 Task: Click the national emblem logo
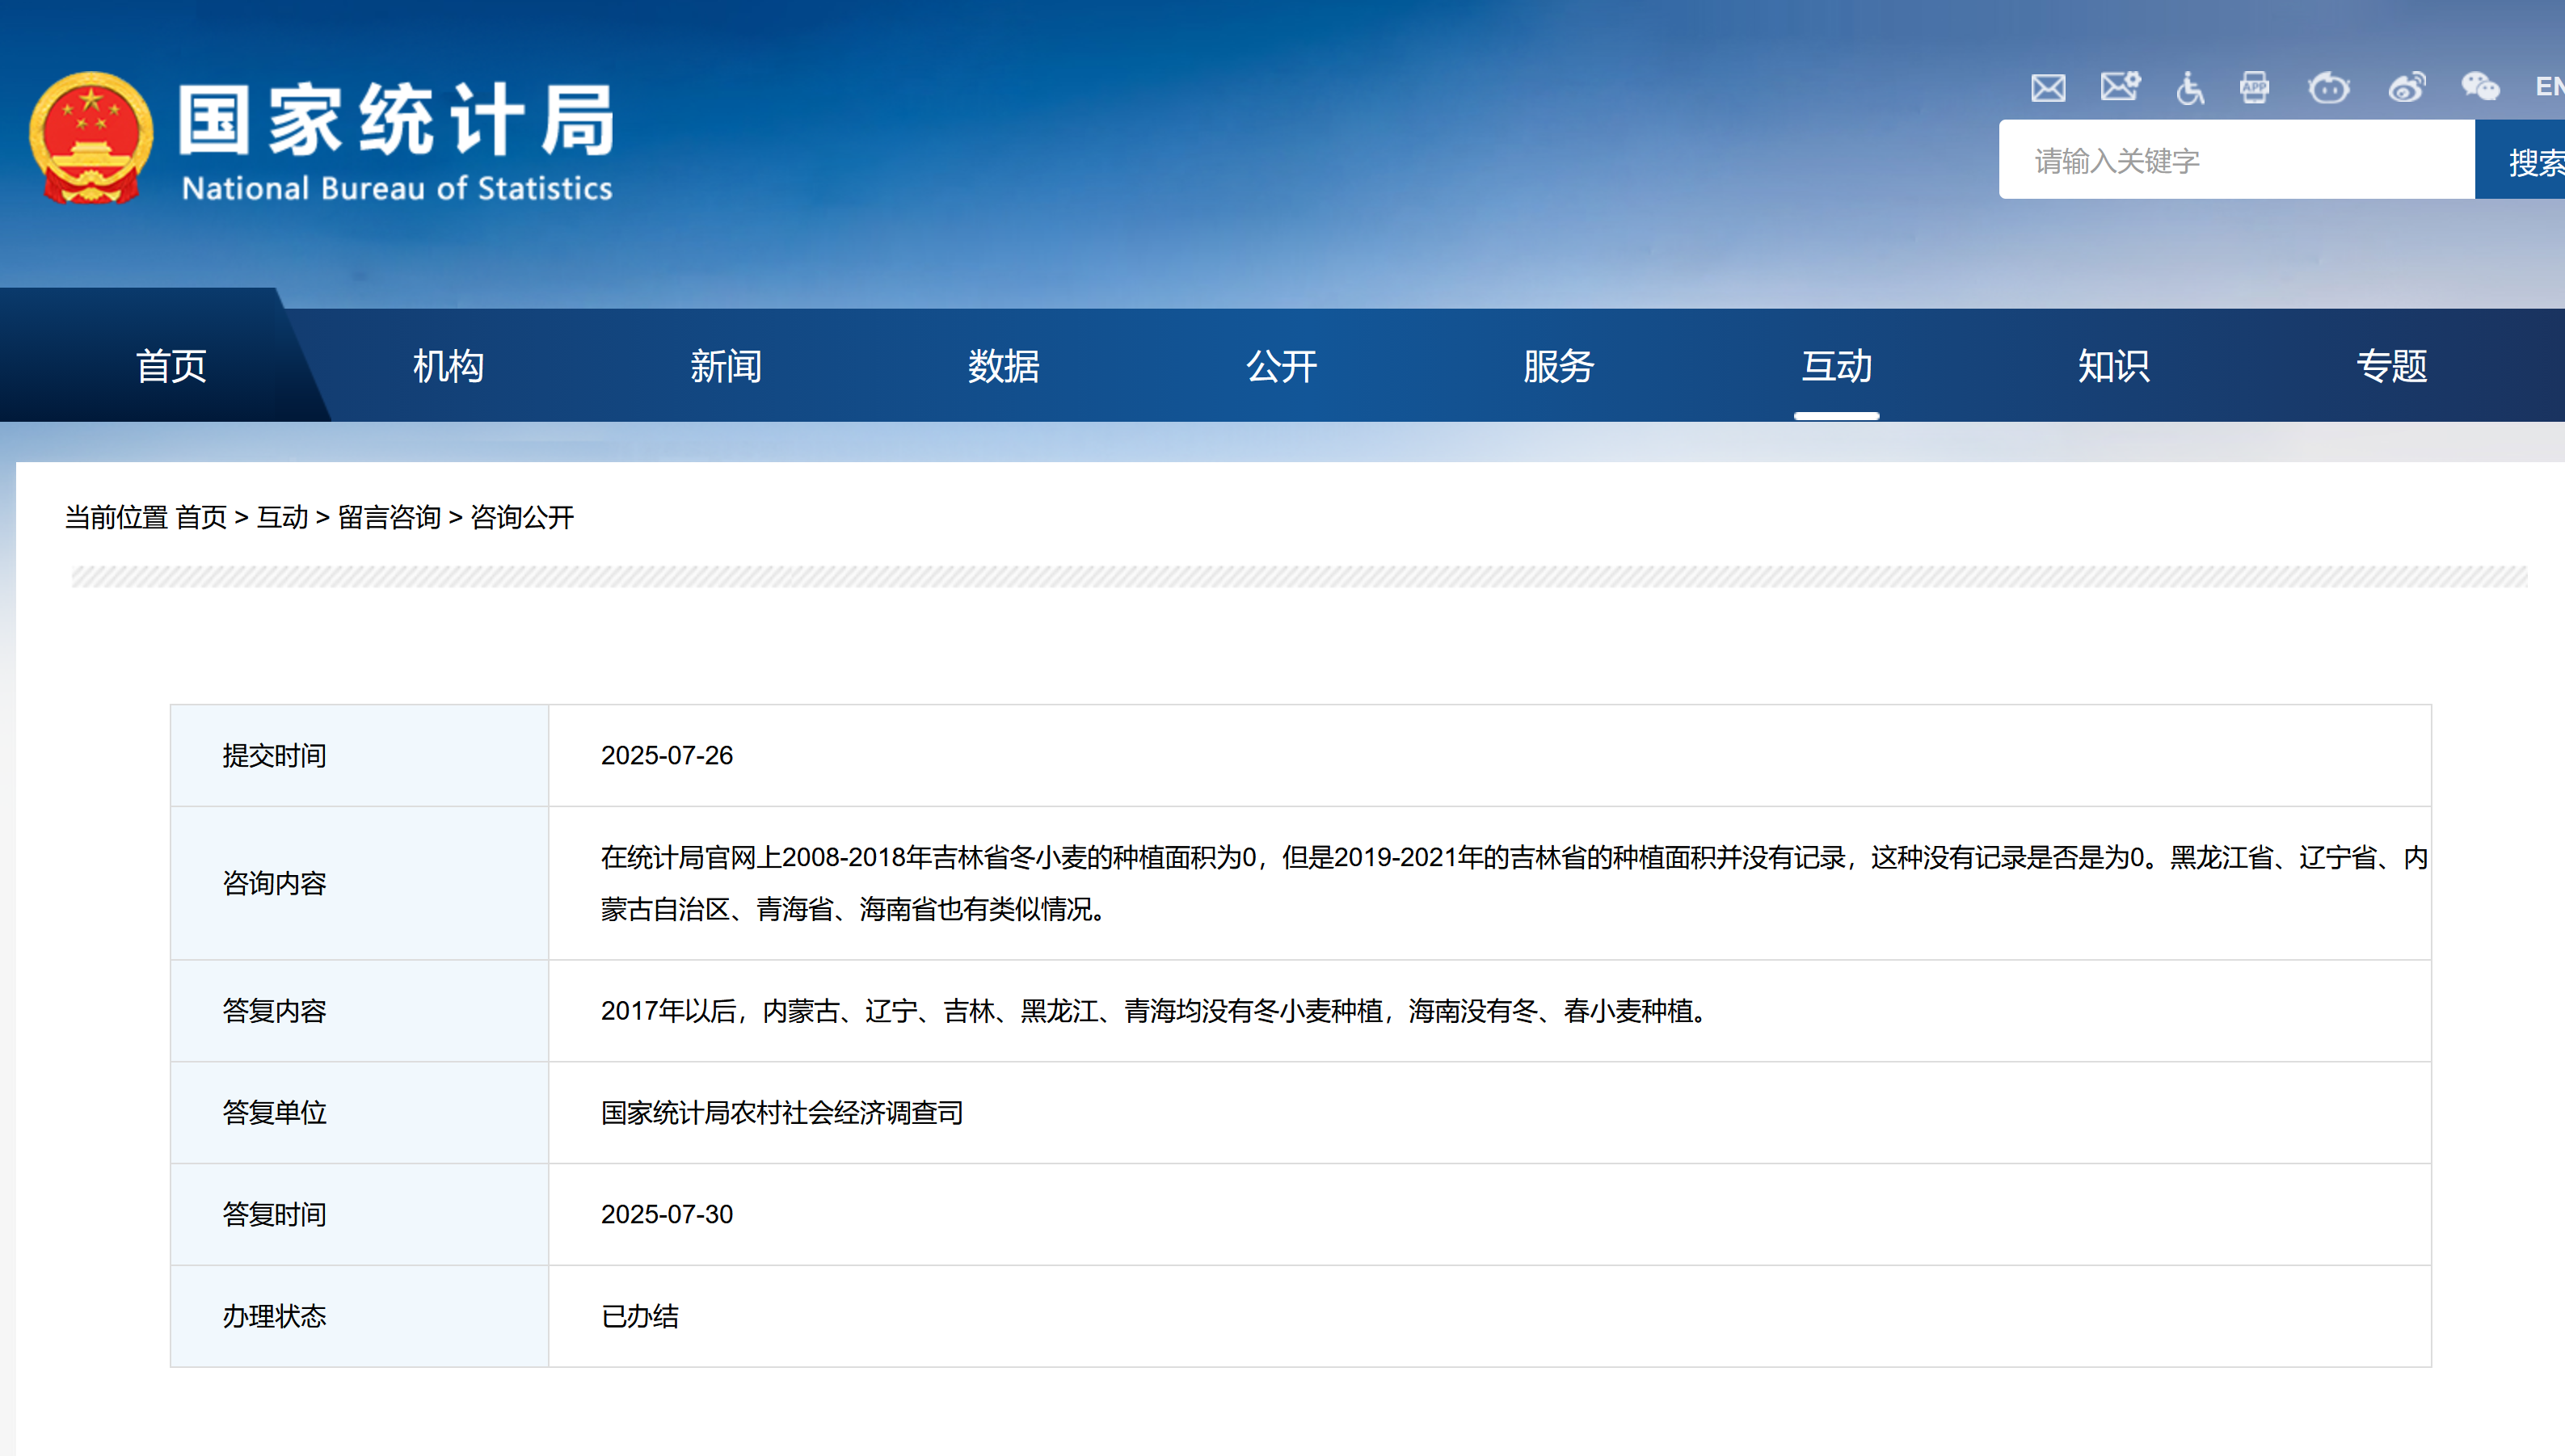pos(91,137)
